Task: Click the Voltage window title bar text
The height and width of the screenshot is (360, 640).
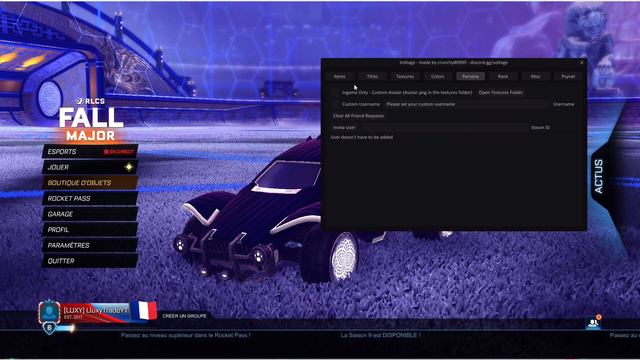Action: pyautogui.click(x=453, y=62)
